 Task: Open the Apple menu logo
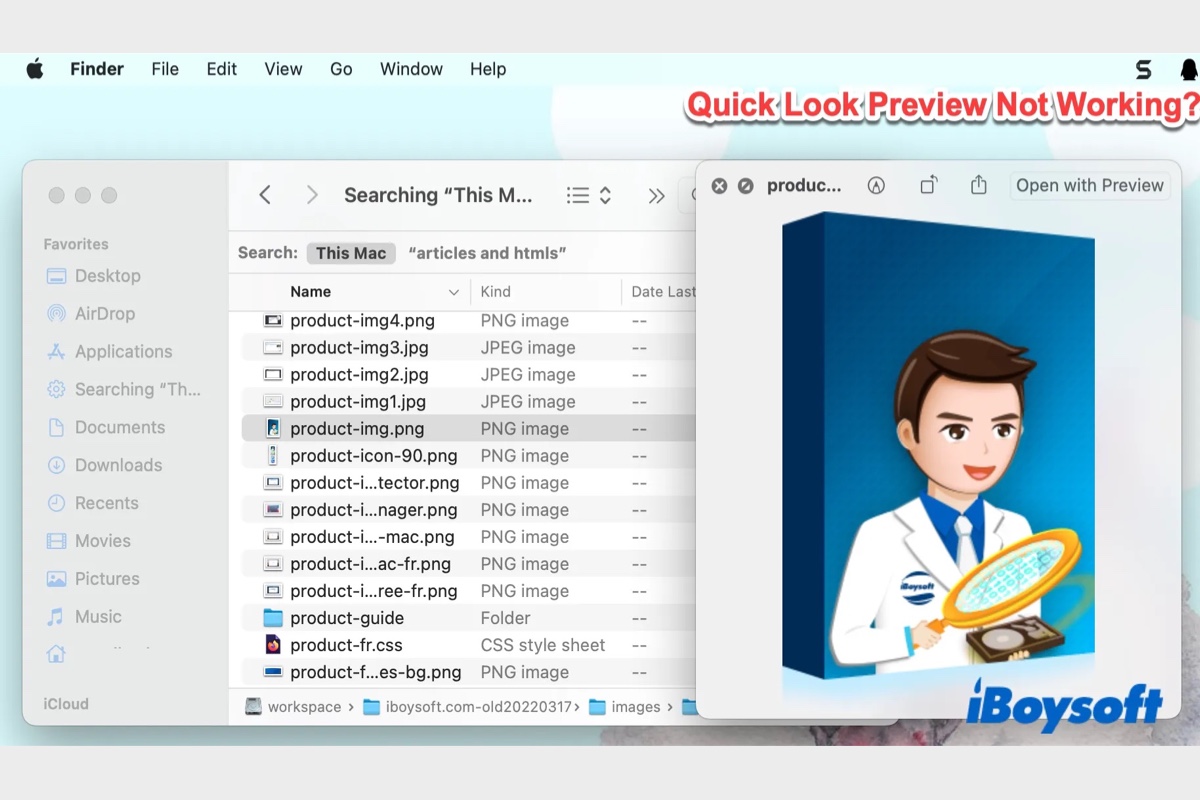click(35, 69)
